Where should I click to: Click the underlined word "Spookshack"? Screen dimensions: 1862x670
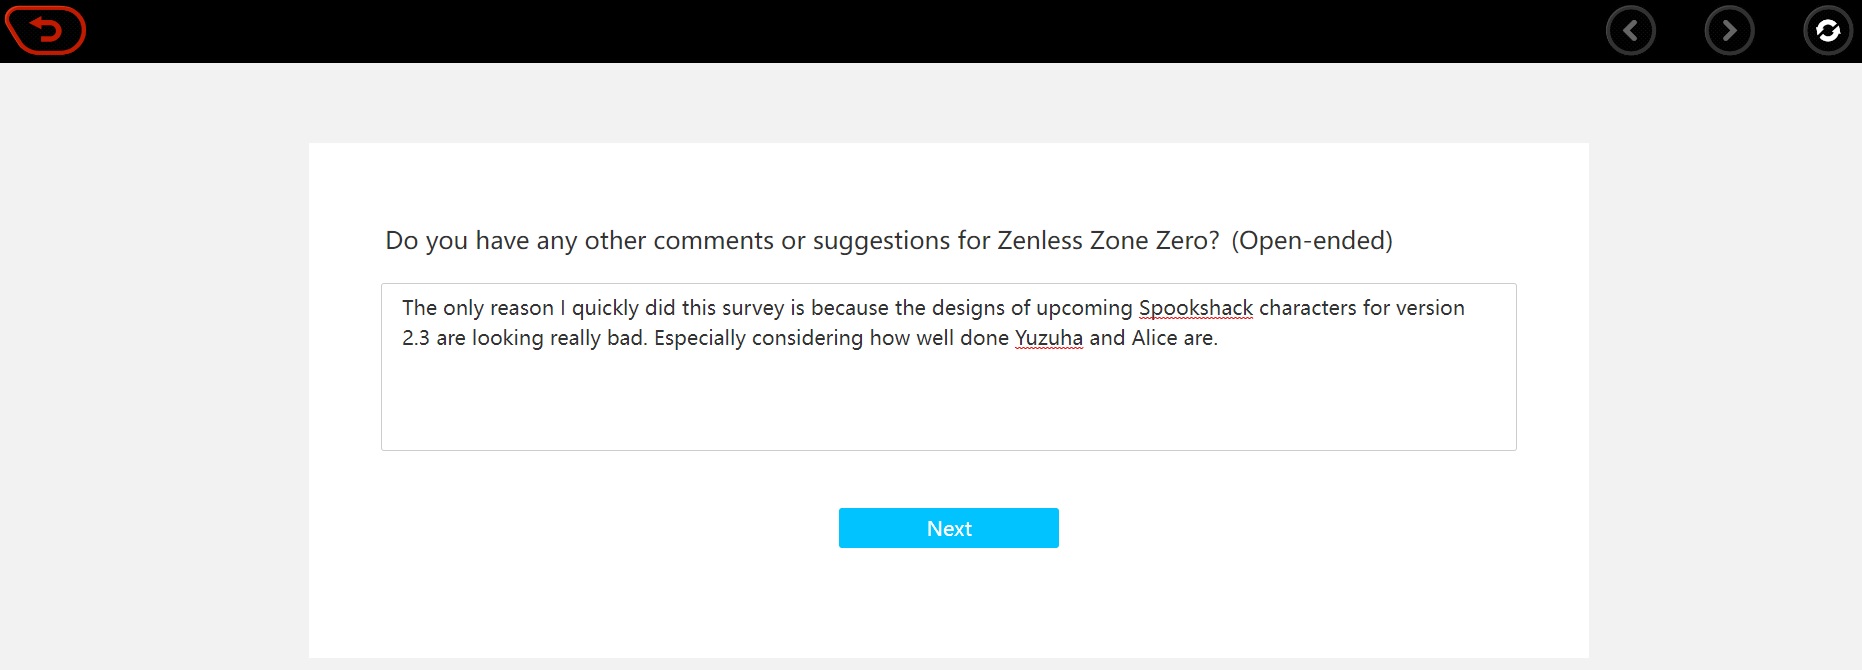1195,308
